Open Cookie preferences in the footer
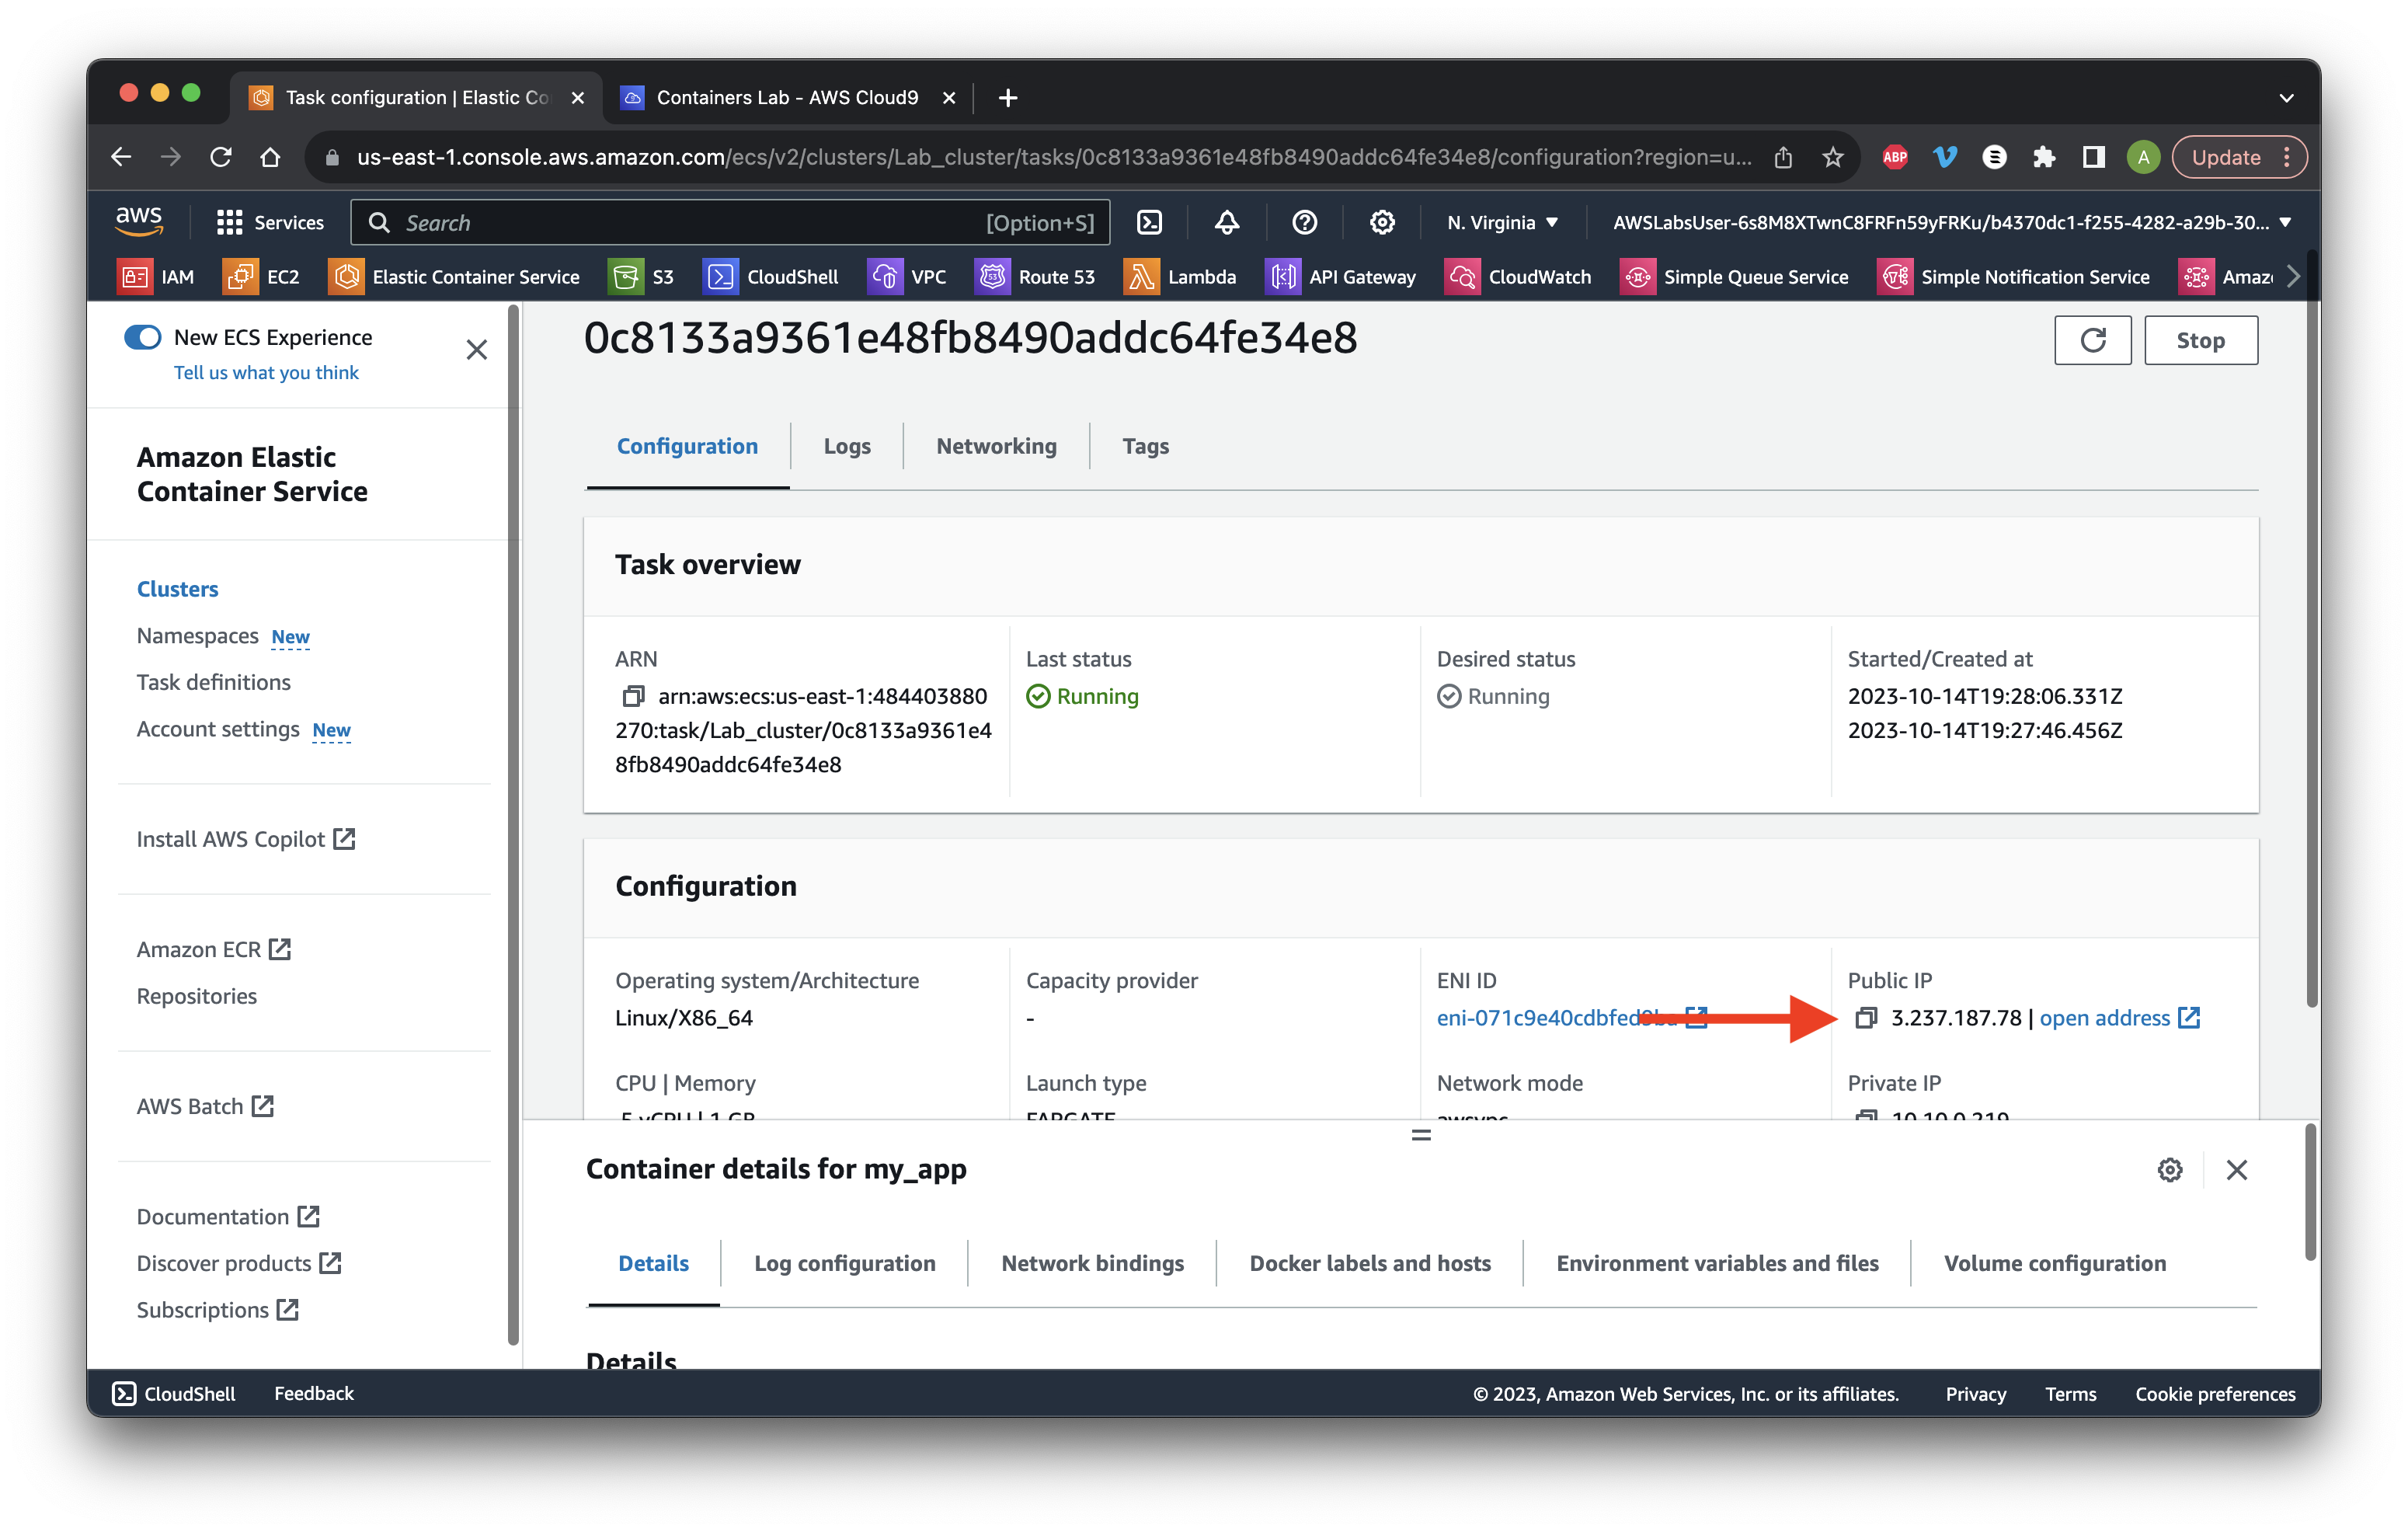This screenshot has height=1532, width=2408. 2215,1393
